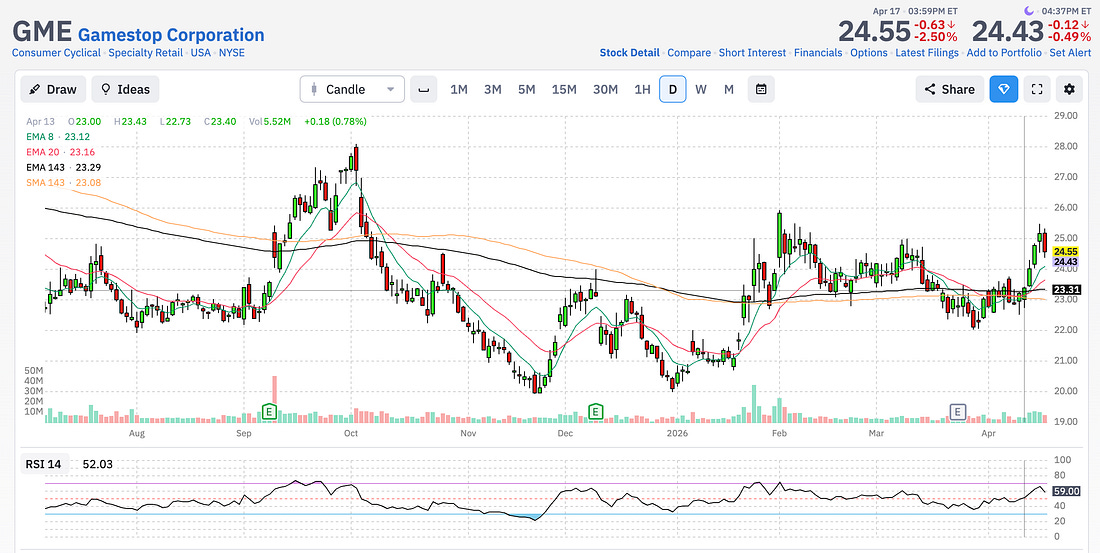Click Set Alert

[x=1071, y=53]
